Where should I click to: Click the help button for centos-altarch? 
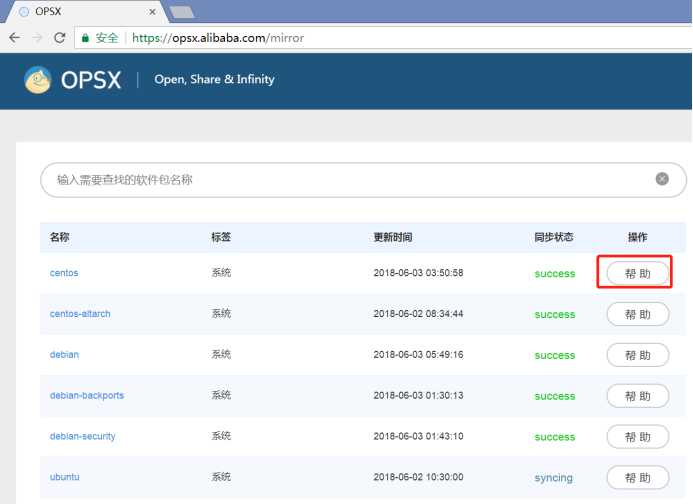[x=637, y=314]
